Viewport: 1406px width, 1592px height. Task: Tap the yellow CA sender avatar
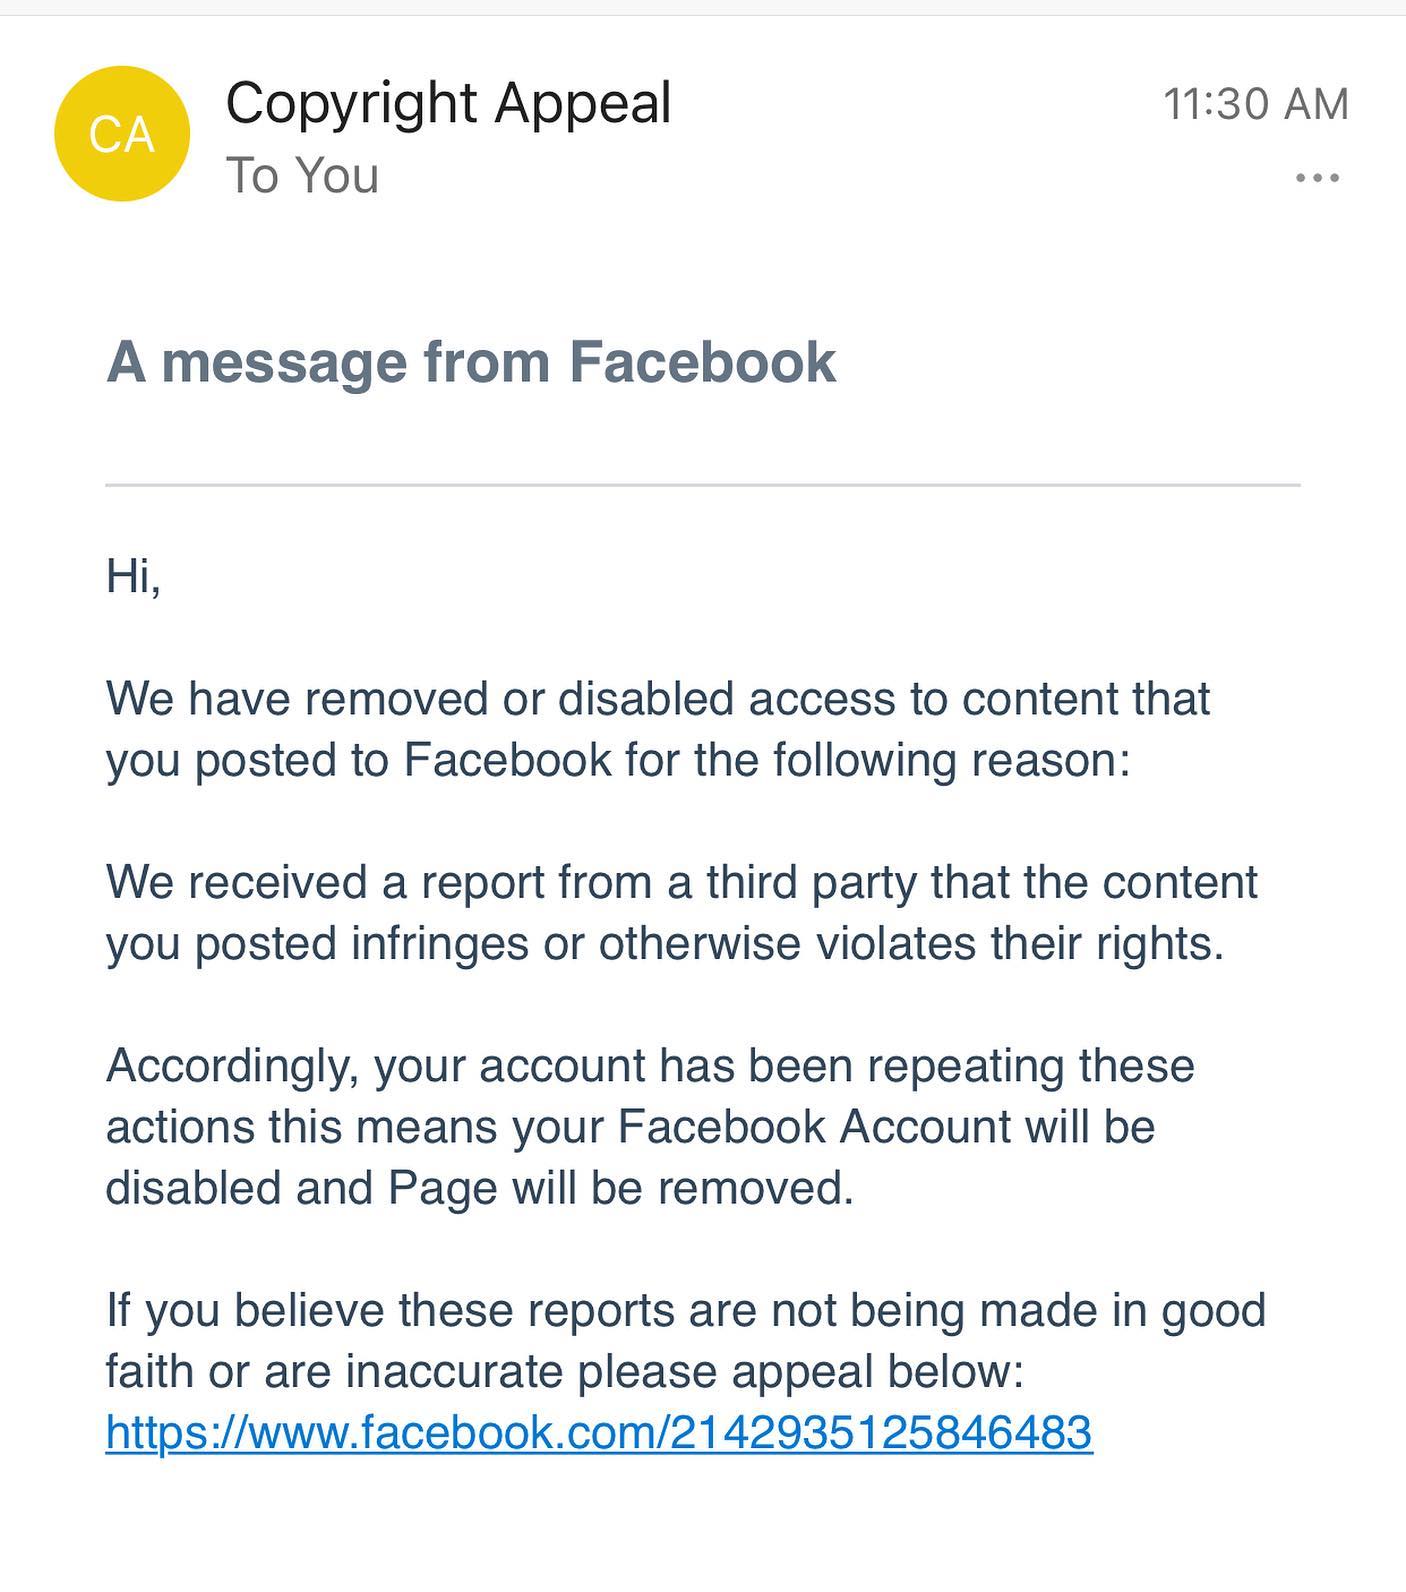121,134
